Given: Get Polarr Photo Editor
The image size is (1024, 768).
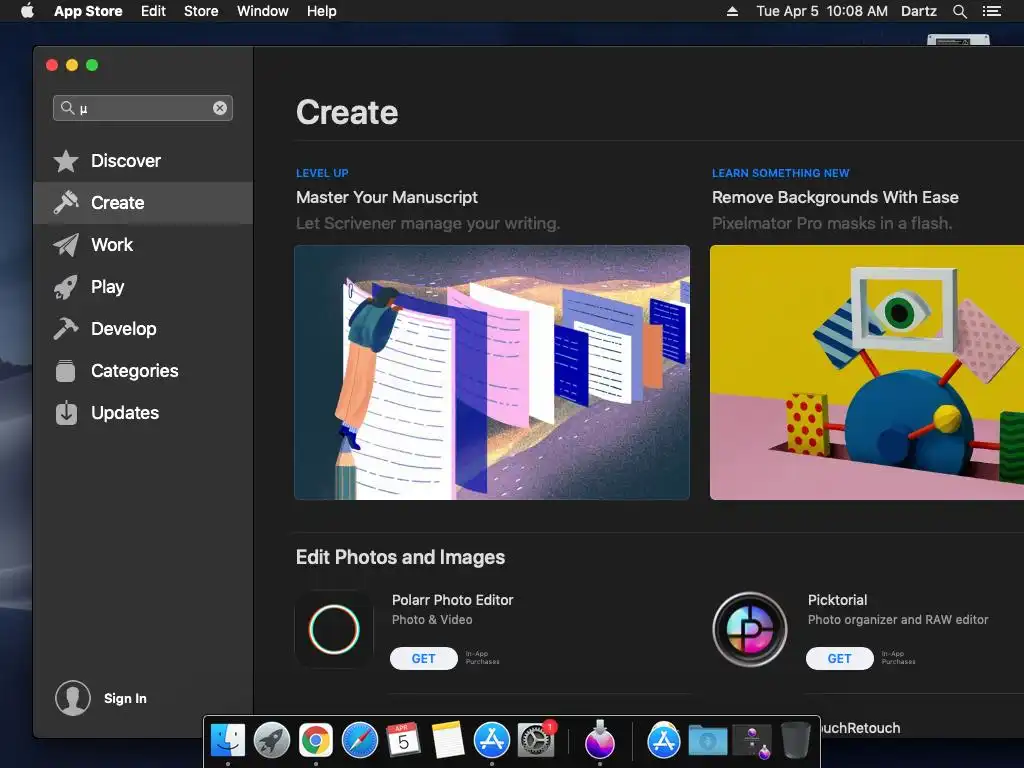Looking at the screenshot, I should tap(424, 658).
